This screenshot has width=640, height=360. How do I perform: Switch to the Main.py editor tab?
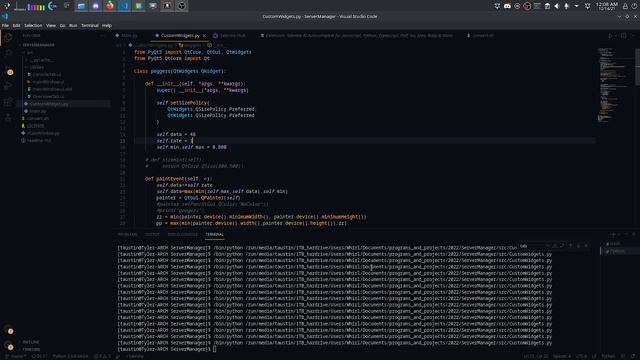tap(129, 36)
